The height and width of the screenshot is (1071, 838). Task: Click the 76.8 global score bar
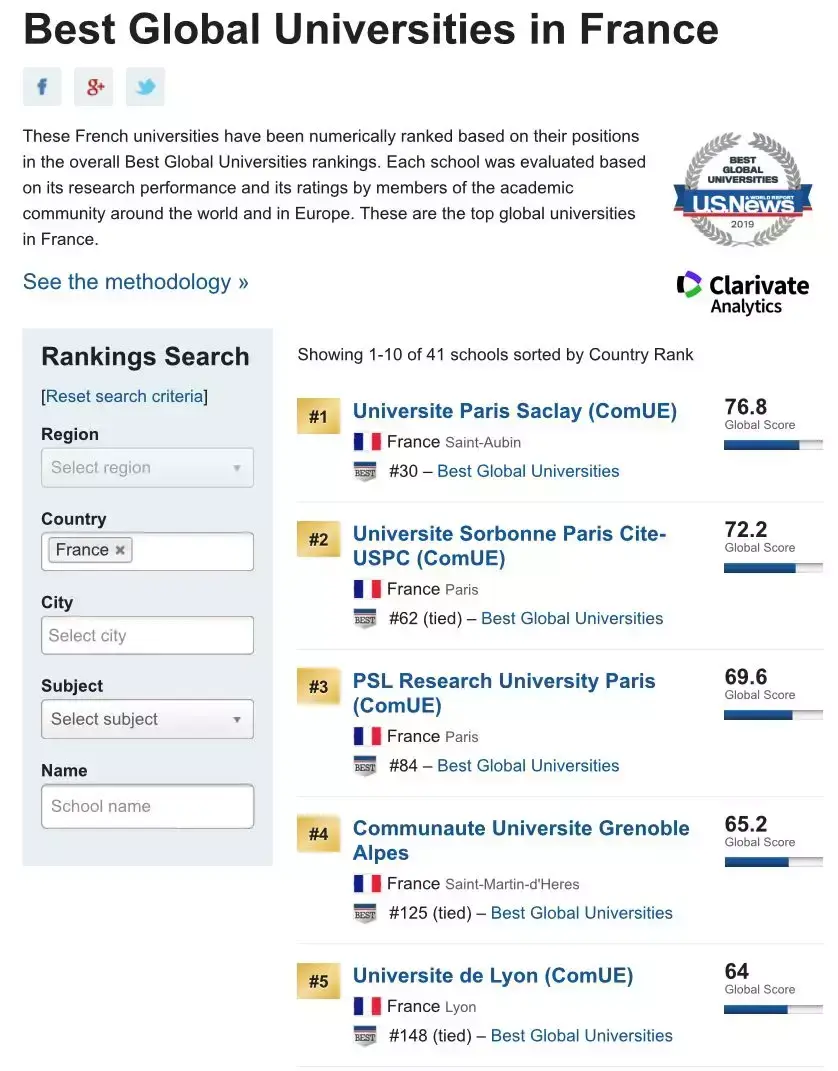tap(773, 444)
